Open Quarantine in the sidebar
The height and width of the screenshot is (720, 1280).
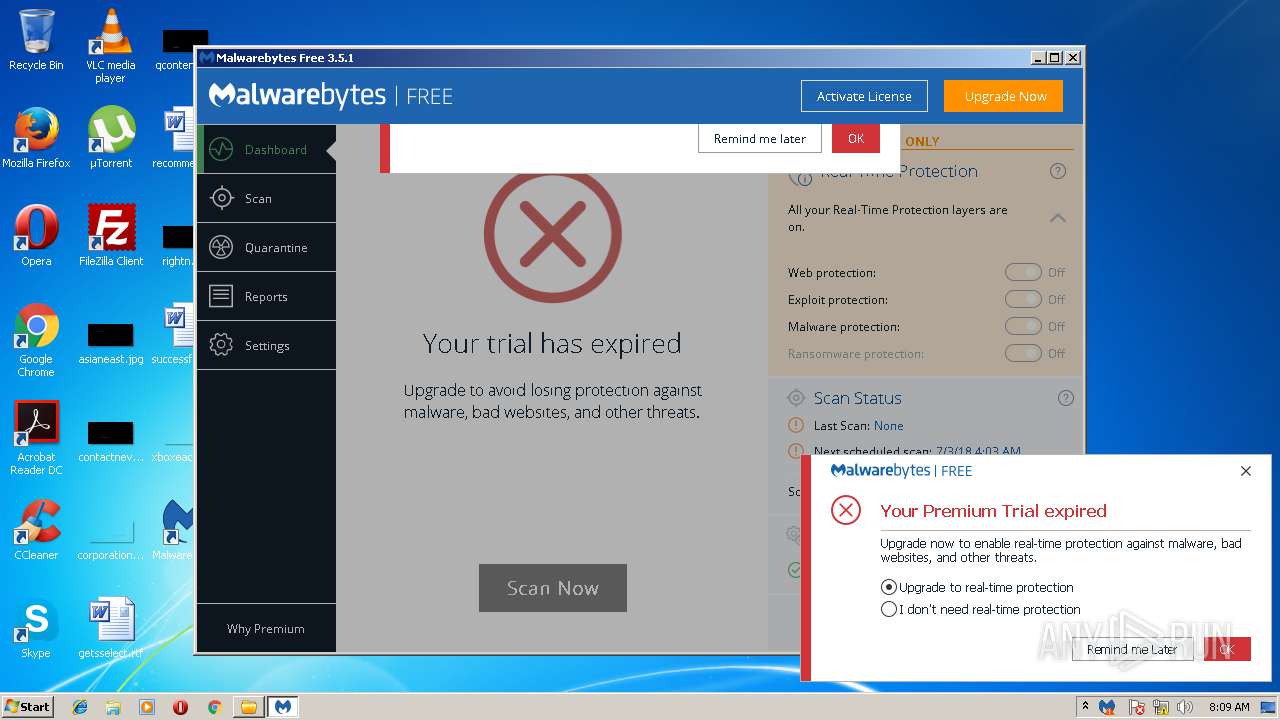coord(266,247)
